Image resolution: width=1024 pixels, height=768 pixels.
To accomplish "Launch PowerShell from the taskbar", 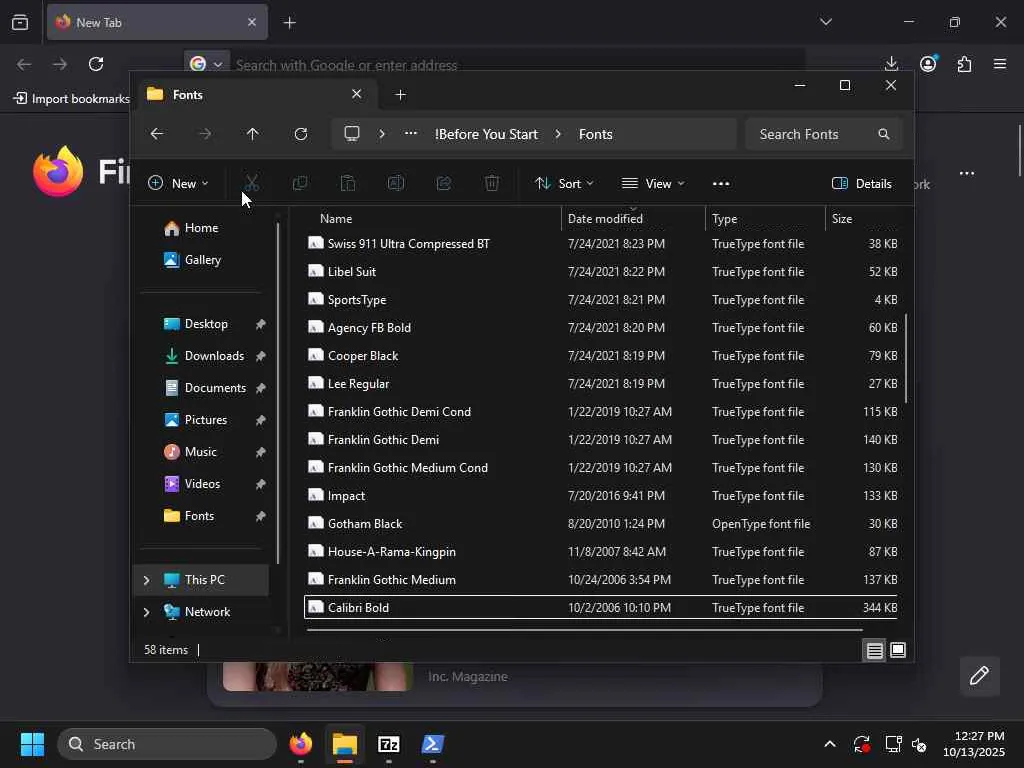I will point(432,744).
